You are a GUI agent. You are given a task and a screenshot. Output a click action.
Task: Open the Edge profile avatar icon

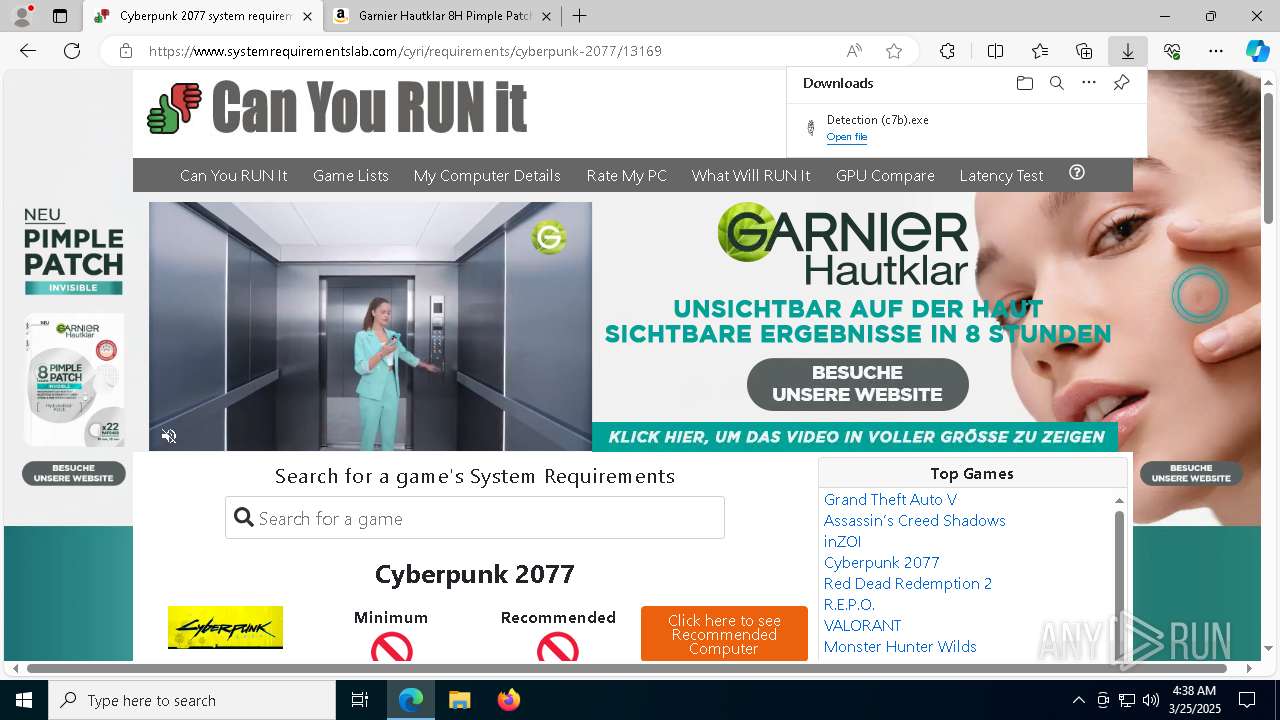(x=22, y=16)
